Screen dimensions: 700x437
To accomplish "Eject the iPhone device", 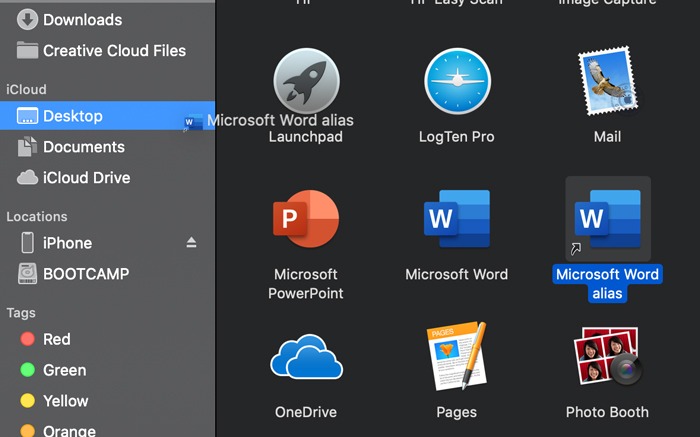I will pos(191,243).
